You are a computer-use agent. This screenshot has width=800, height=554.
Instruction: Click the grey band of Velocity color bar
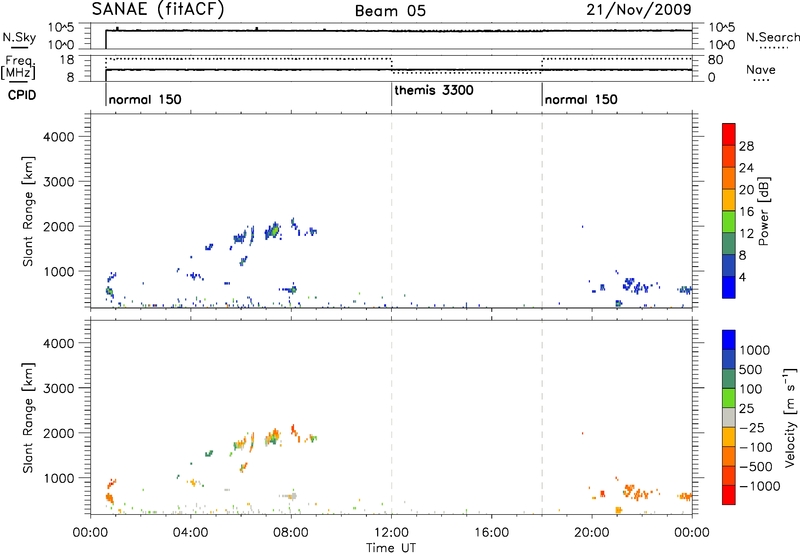point(729,417)
